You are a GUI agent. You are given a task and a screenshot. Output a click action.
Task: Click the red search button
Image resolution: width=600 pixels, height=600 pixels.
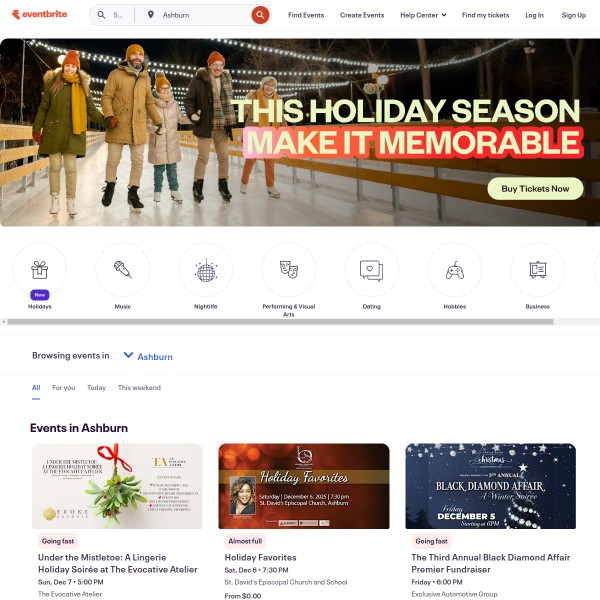pos(260,15)
